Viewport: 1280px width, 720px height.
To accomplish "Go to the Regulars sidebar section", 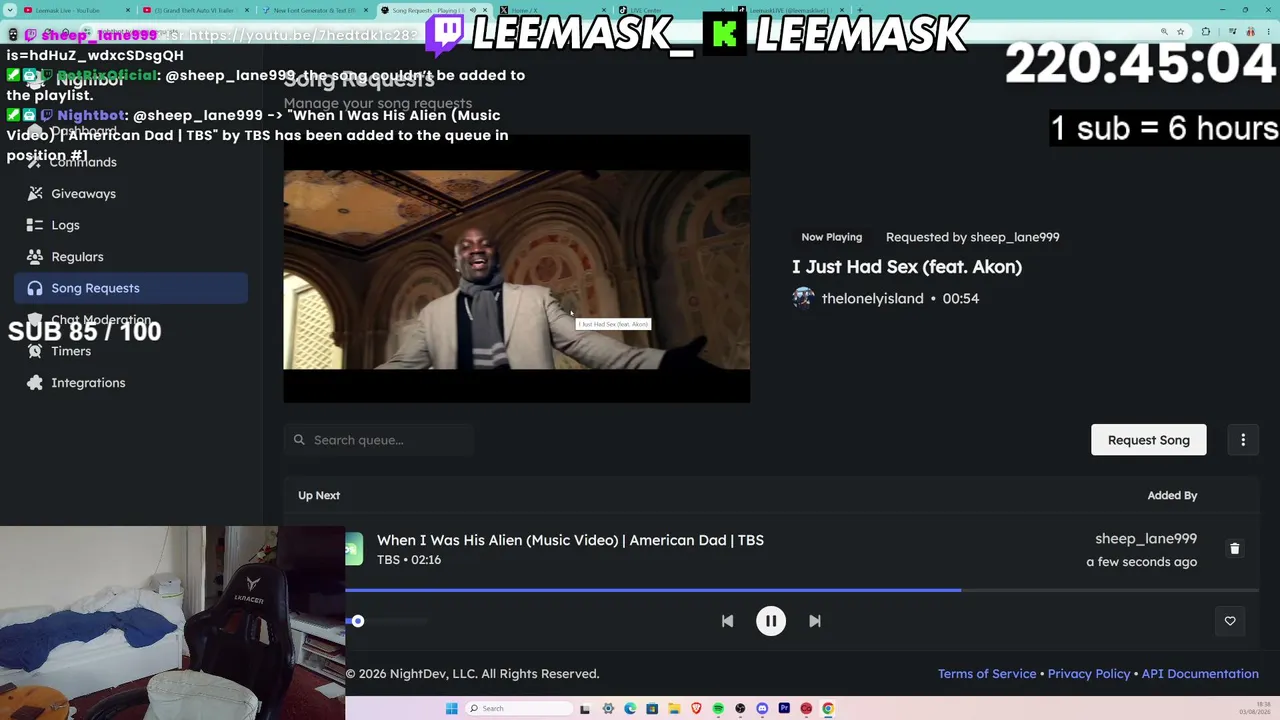I will pos(78,257).
